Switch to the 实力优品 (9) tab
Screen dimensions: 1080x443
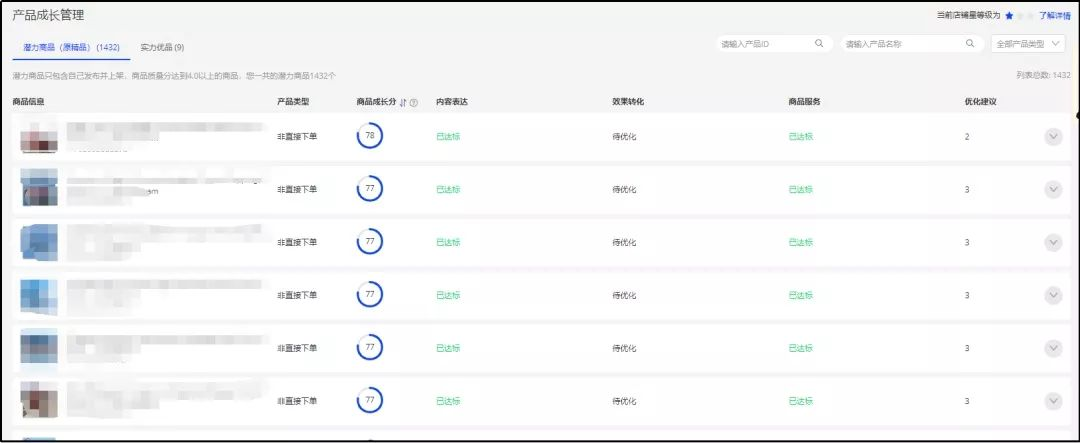[162, 47]
